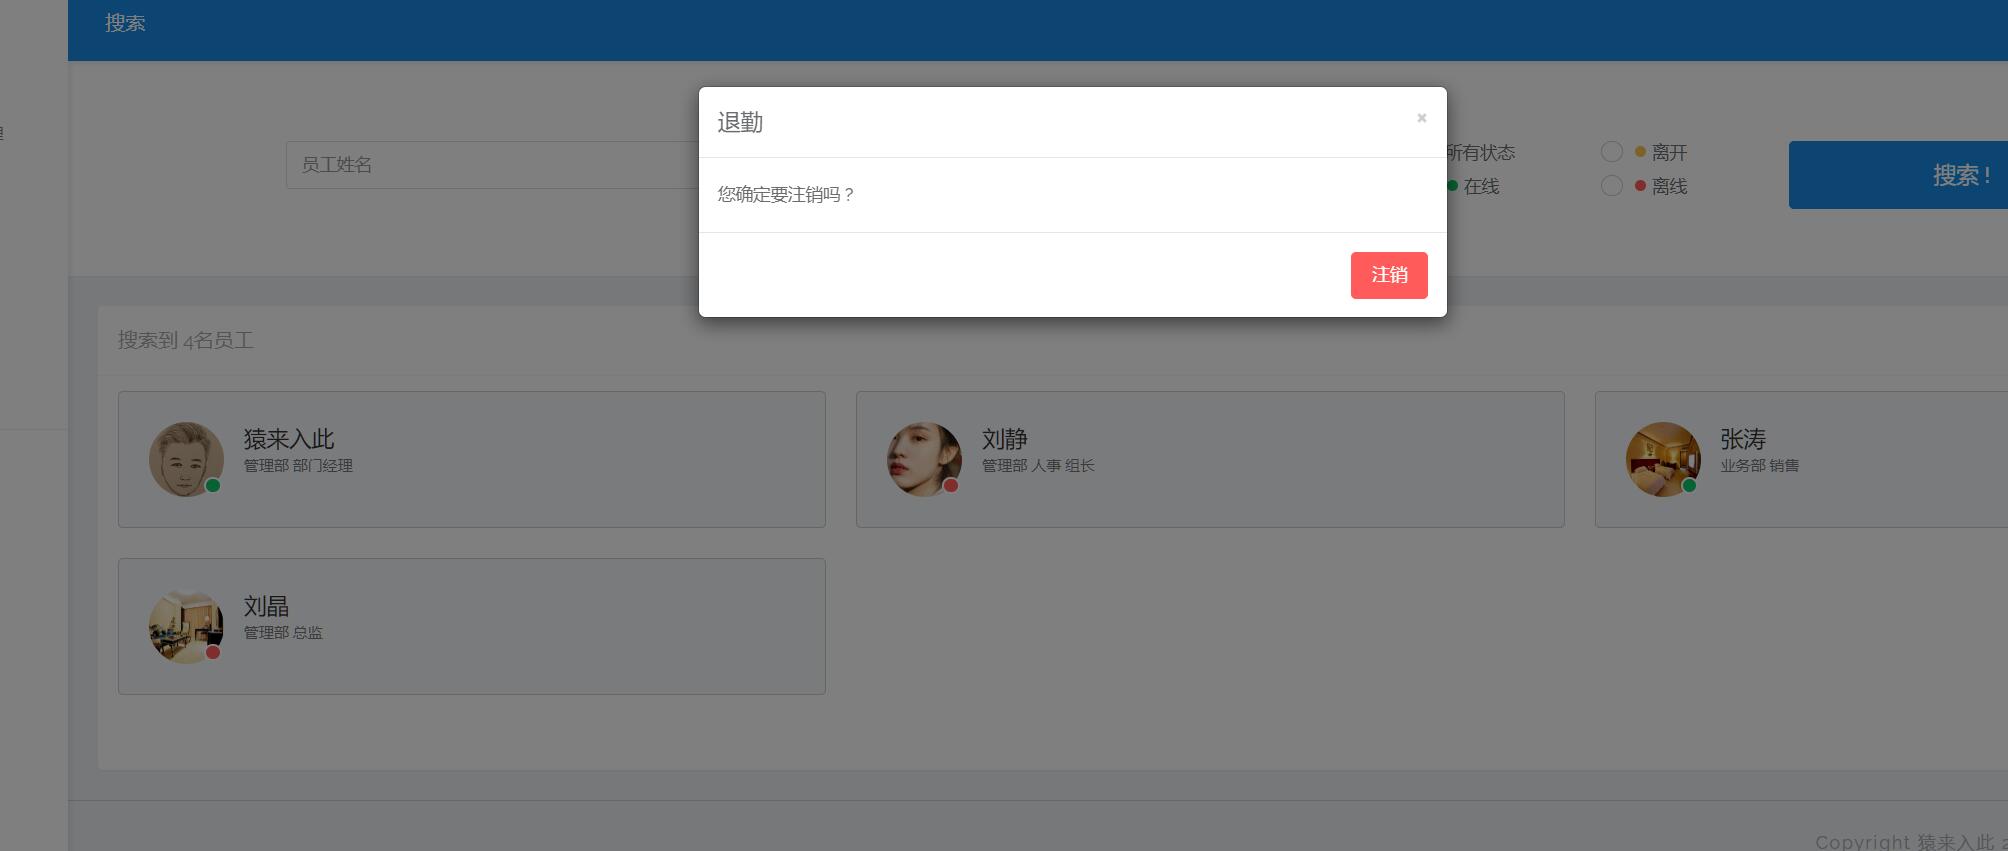Click the blue 搜索! button
The image size is (2008, 851).
pyautogui.click(x=1898, y=175)
